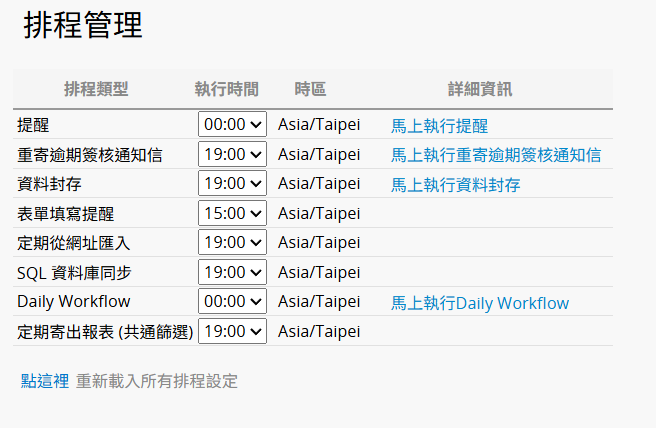This screenshot has height=428, width=656.
Task: Click the 排程類型 column header
Action: click(96, 89)
